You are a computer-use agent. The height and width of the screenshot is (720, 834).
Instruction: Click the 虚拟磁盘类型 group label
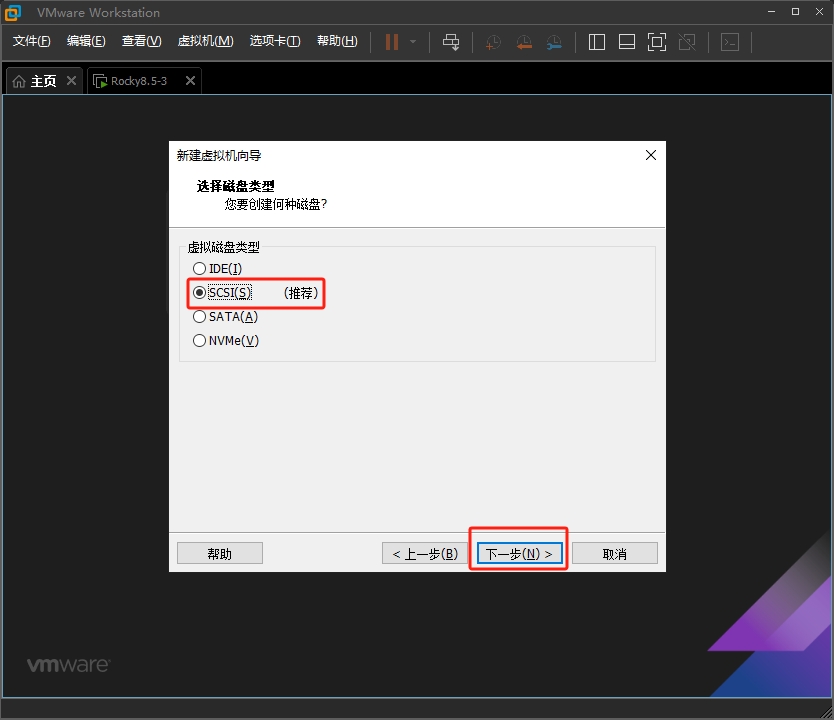[x=223, y=247]
